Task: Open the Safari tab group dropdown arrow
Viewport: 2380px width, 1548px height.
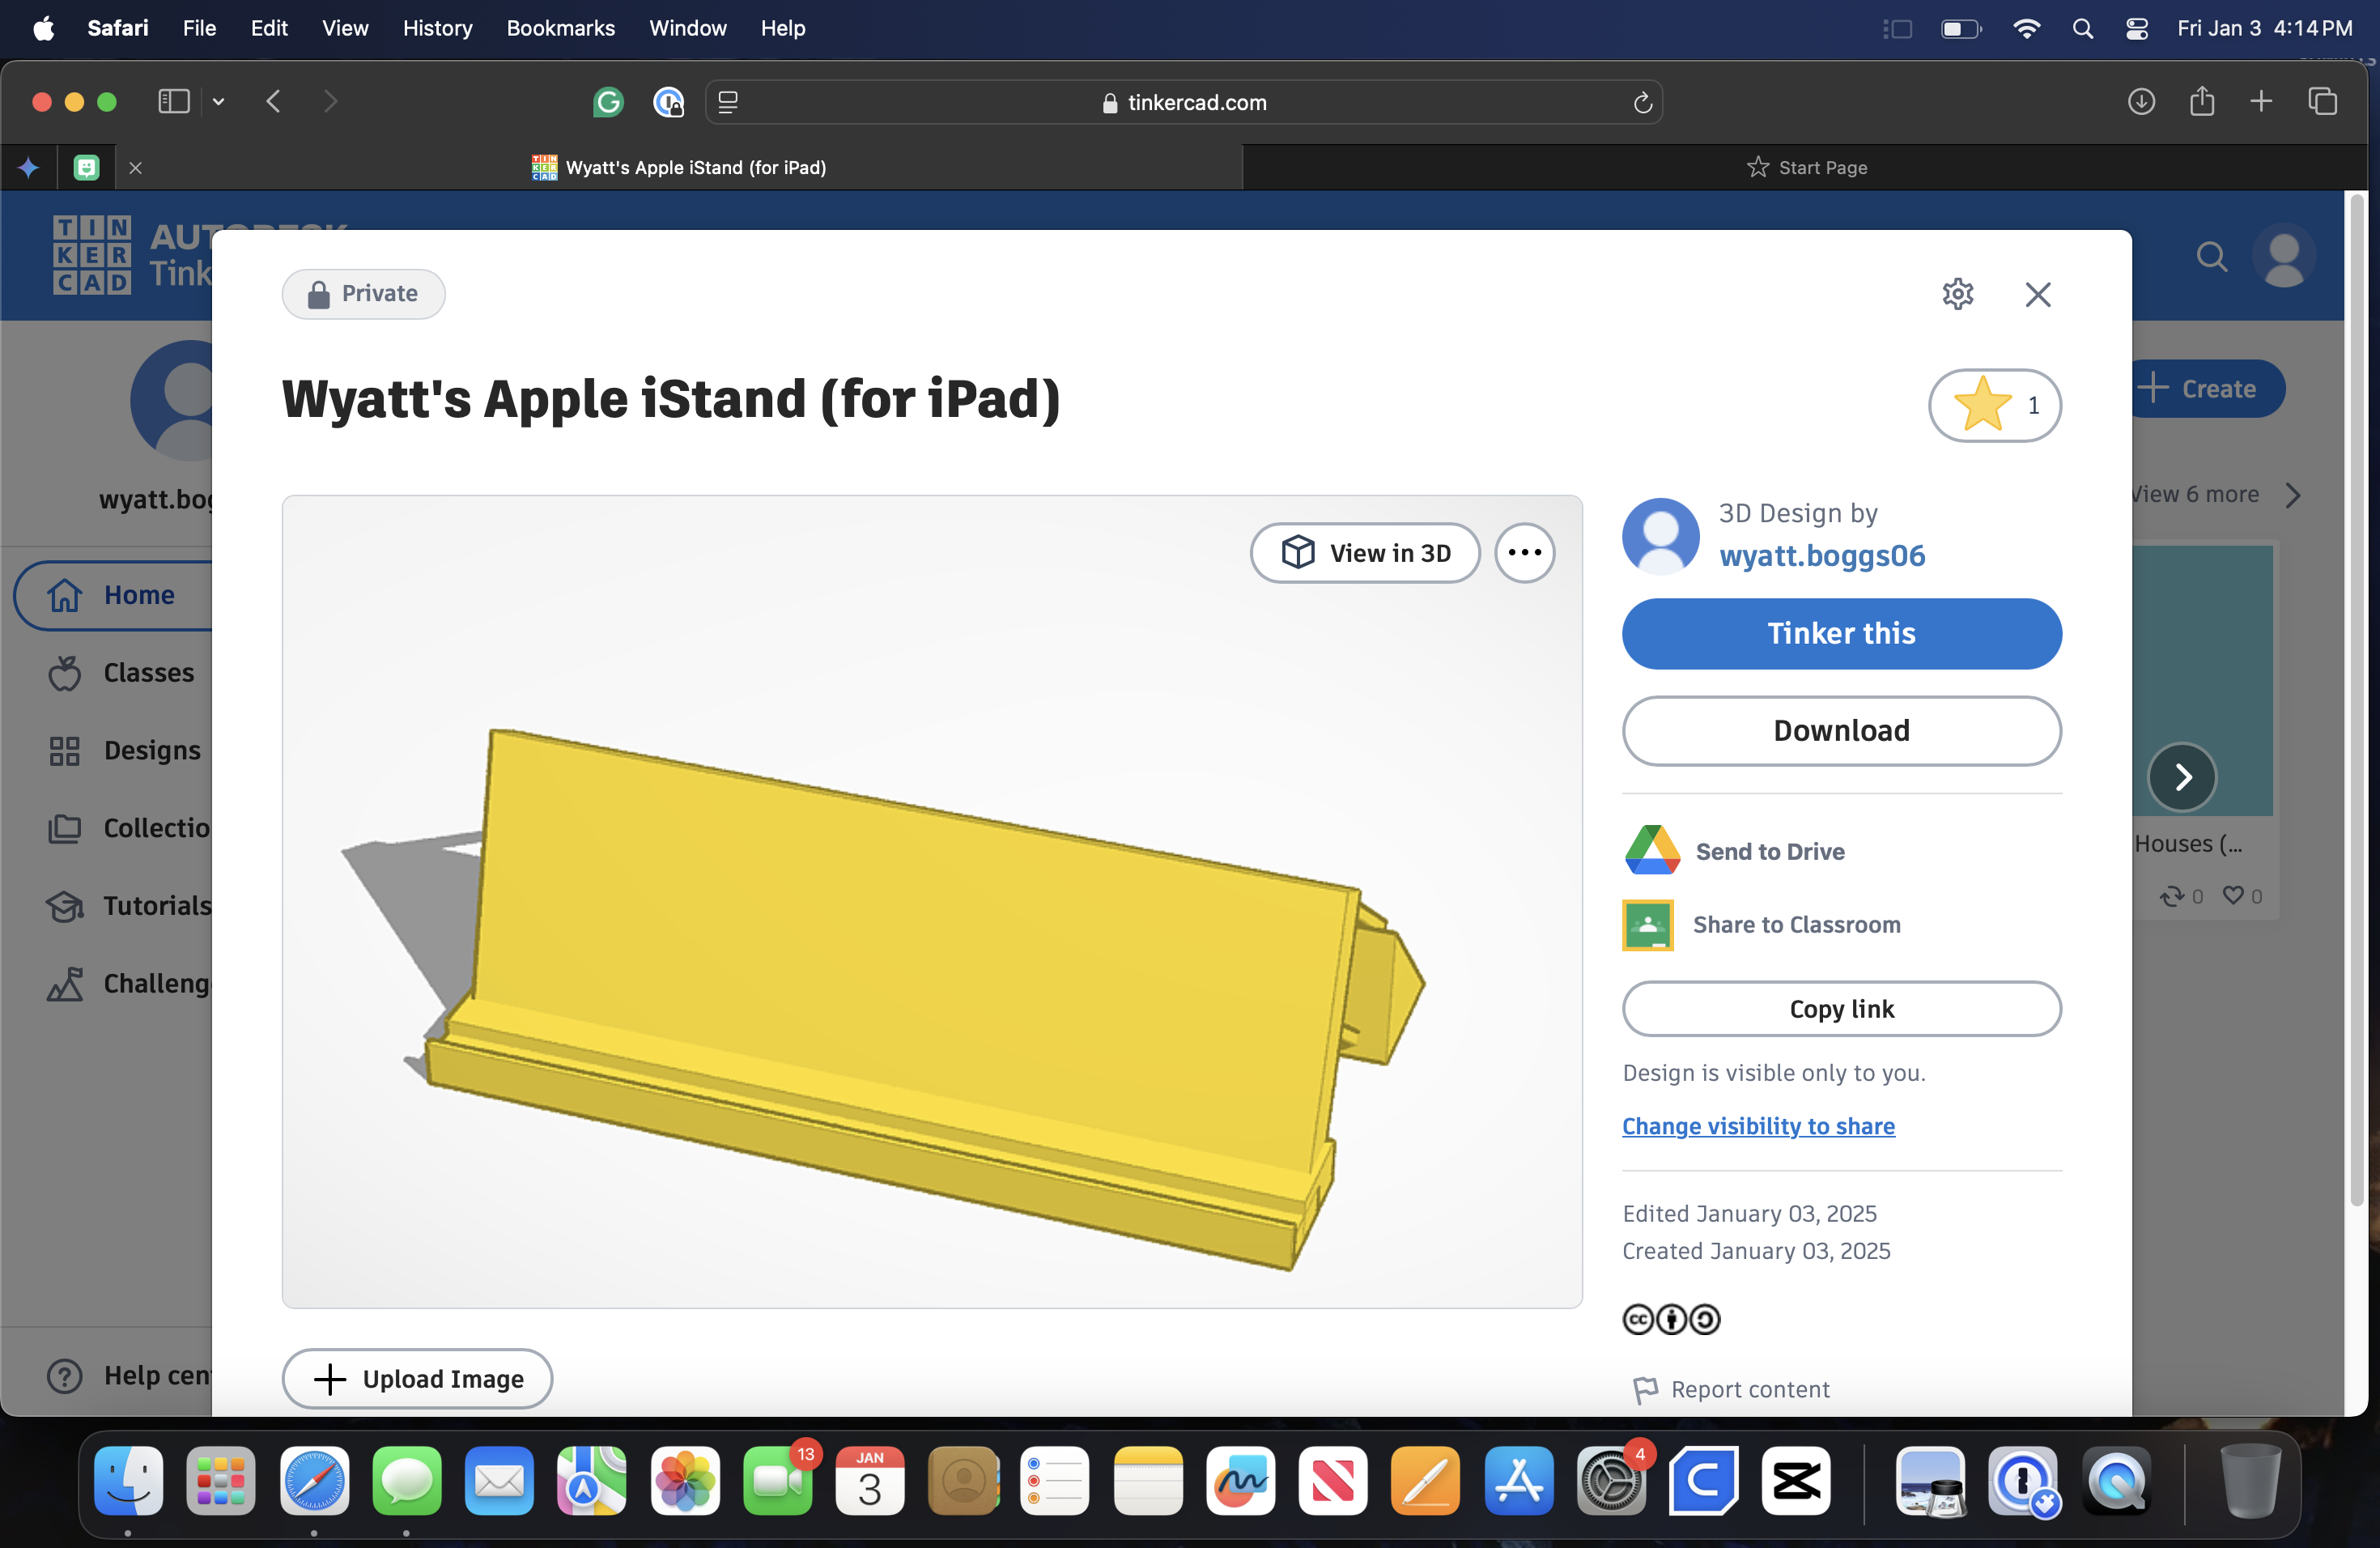Action: (x=218, y=102)
